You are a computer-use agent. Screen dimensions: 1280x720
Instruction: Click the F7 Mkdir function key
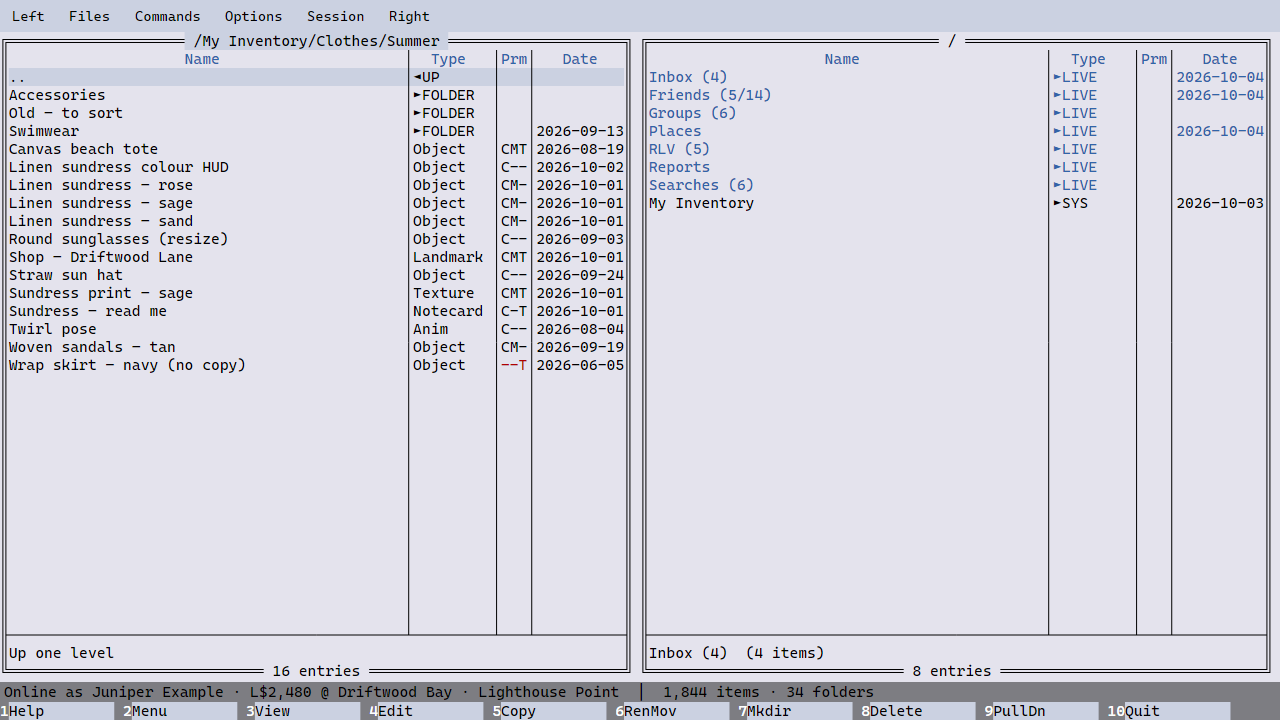(x=792, y=711)
